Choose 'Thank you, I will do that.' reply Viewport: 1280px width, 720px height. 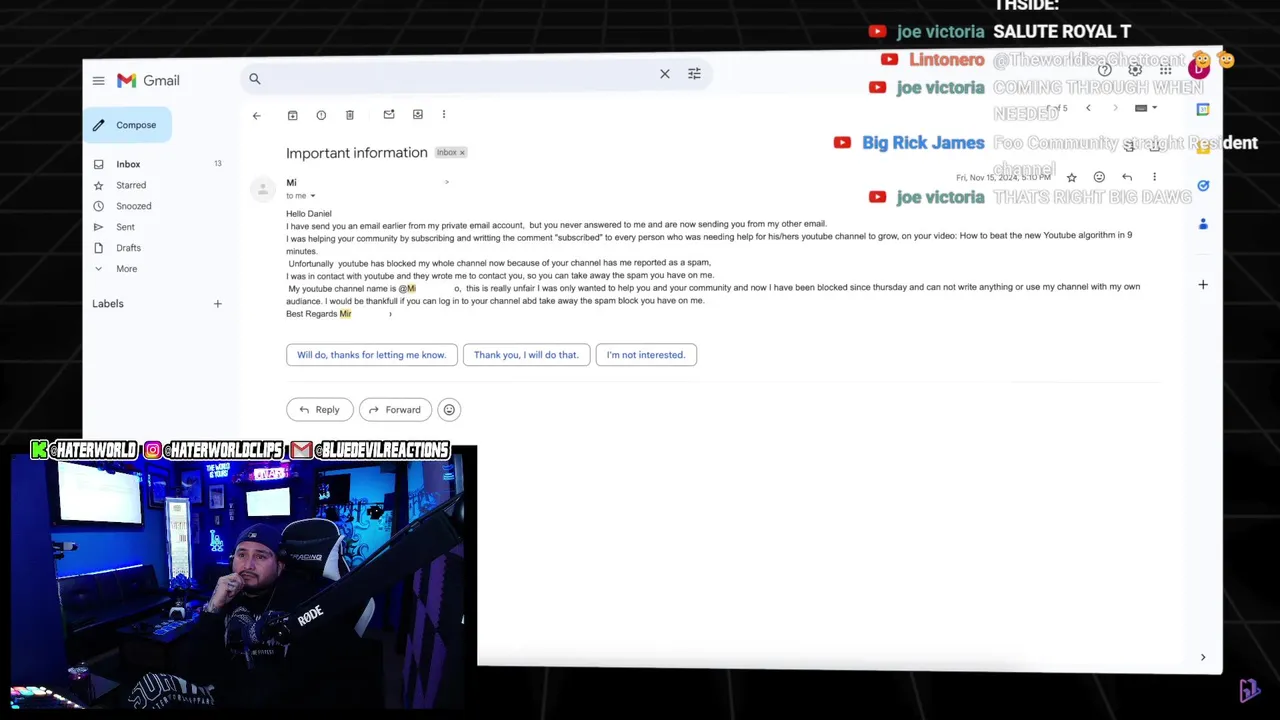(526, 355)
